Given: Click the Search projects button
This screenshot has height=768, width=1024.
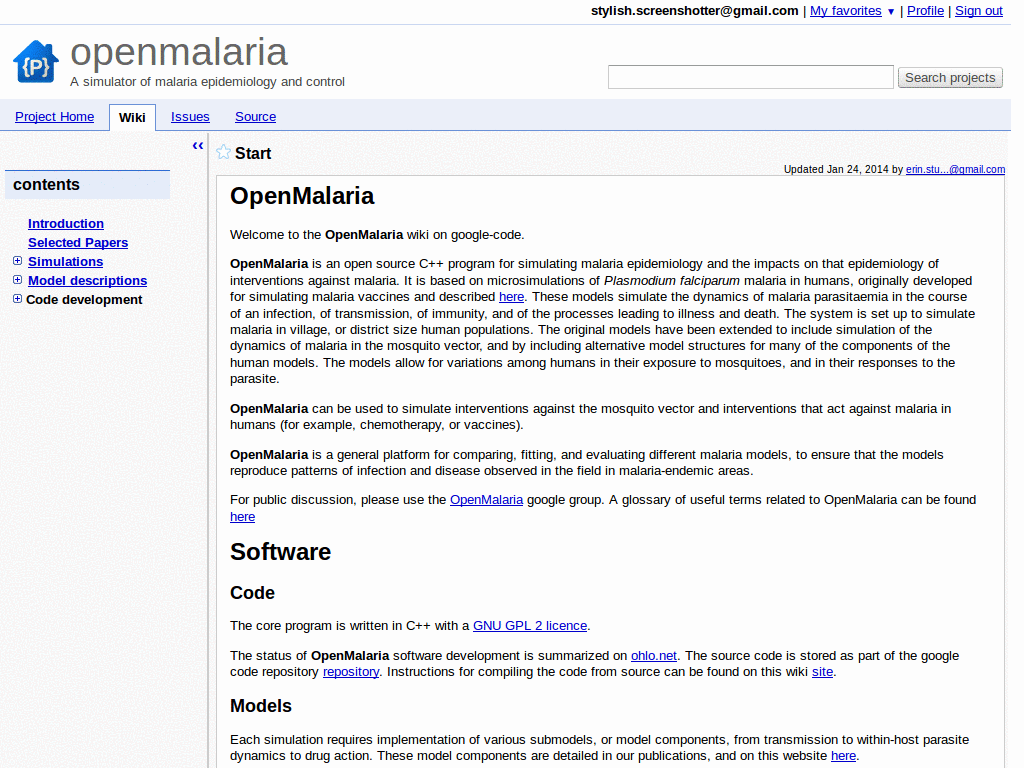Looking at the screenshot, I should (x=950, y=77).
